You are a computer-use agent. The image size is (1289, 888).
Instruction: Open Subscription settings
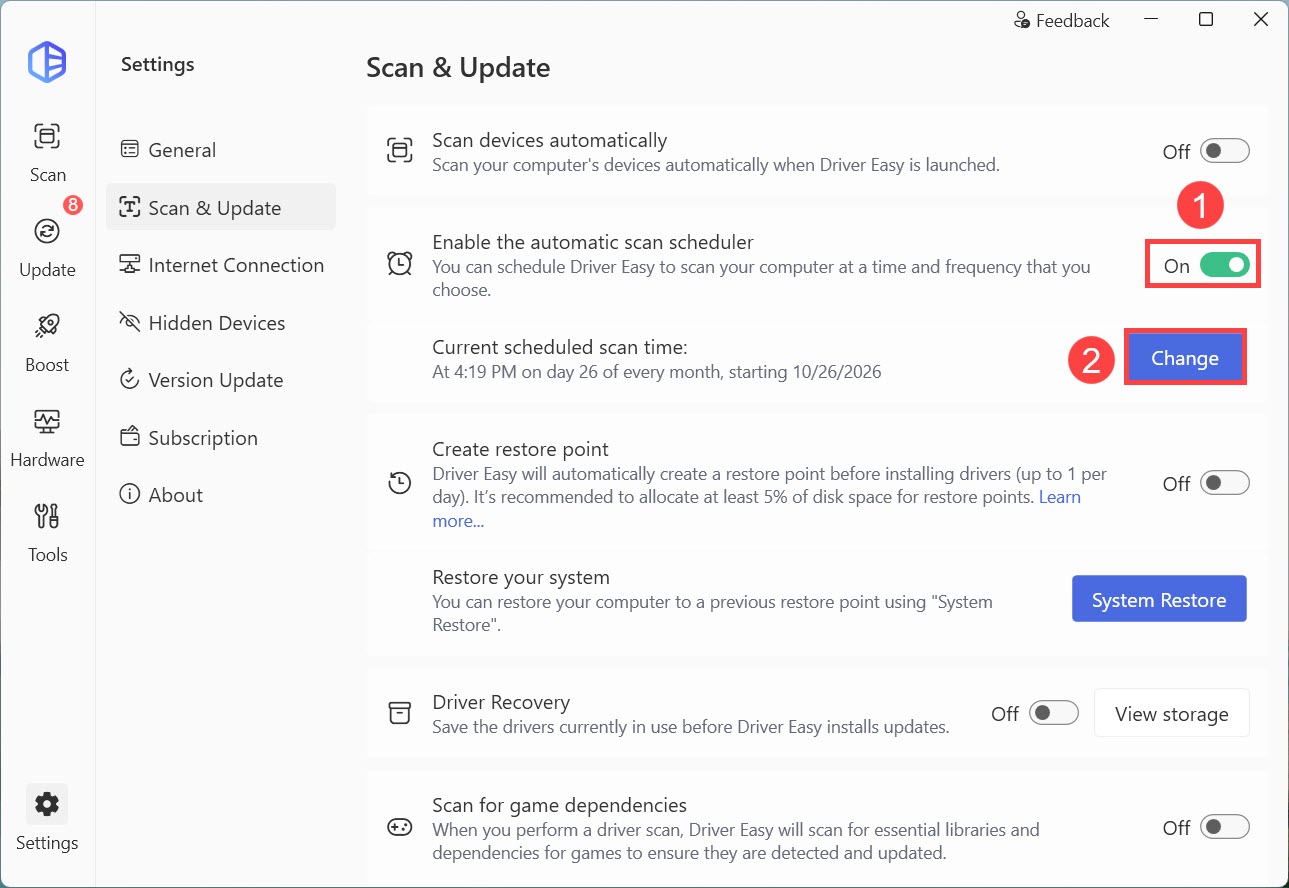(x=221, y=437)
